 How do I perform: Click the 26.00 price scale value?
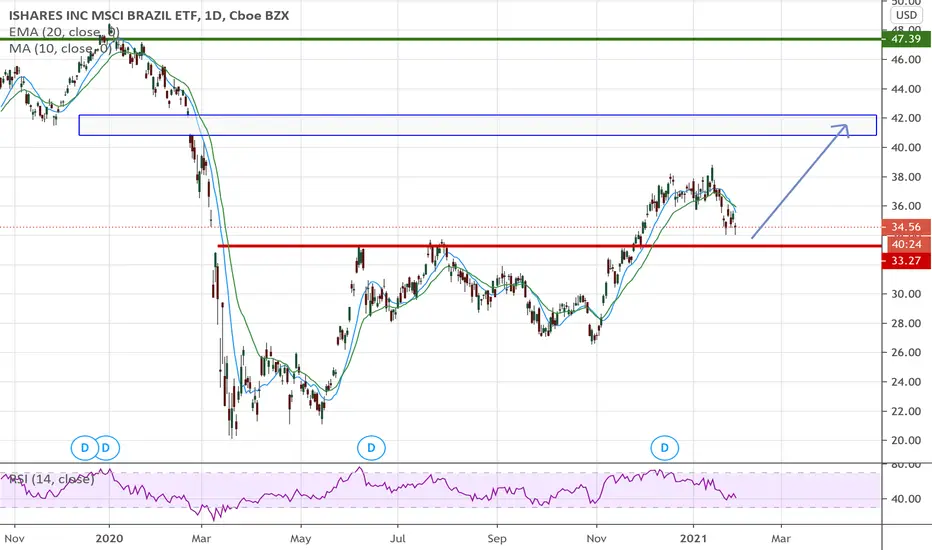point(906,353)
